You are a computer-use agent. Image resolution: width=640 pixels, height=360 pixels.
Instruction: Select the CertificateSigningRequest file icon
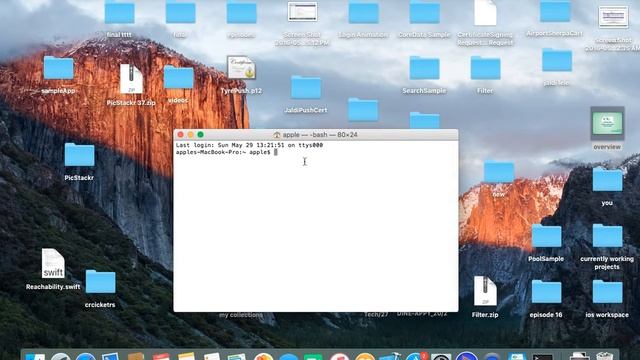(x=485, y=13)
